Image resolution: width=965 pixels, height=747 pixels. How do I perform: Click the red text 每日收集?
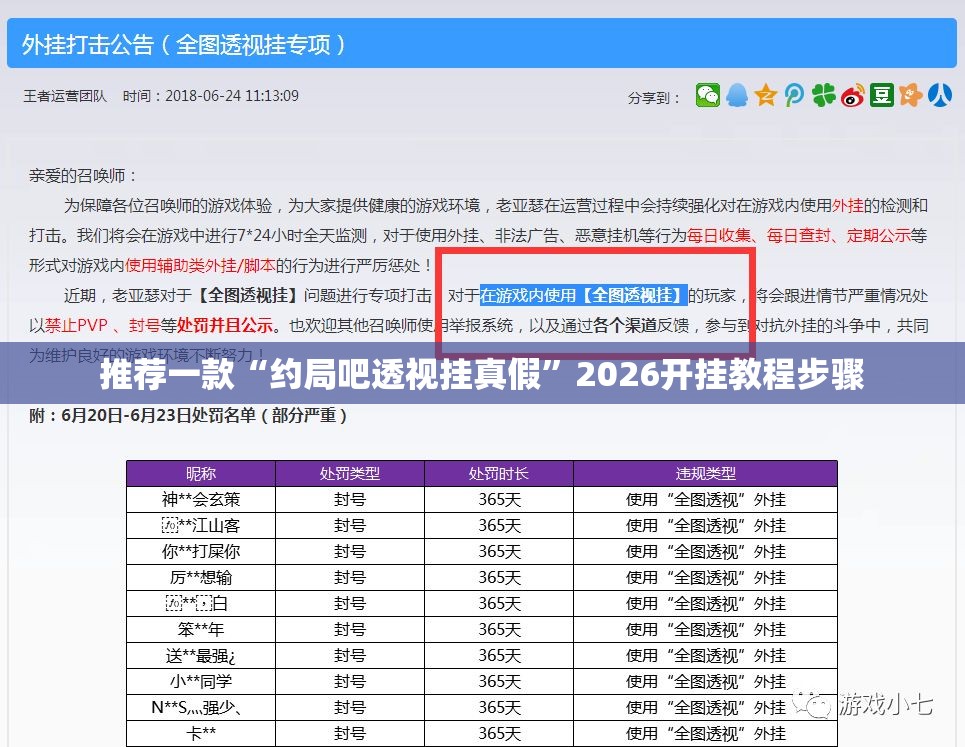pyautogui.click(x=719, y=235)
